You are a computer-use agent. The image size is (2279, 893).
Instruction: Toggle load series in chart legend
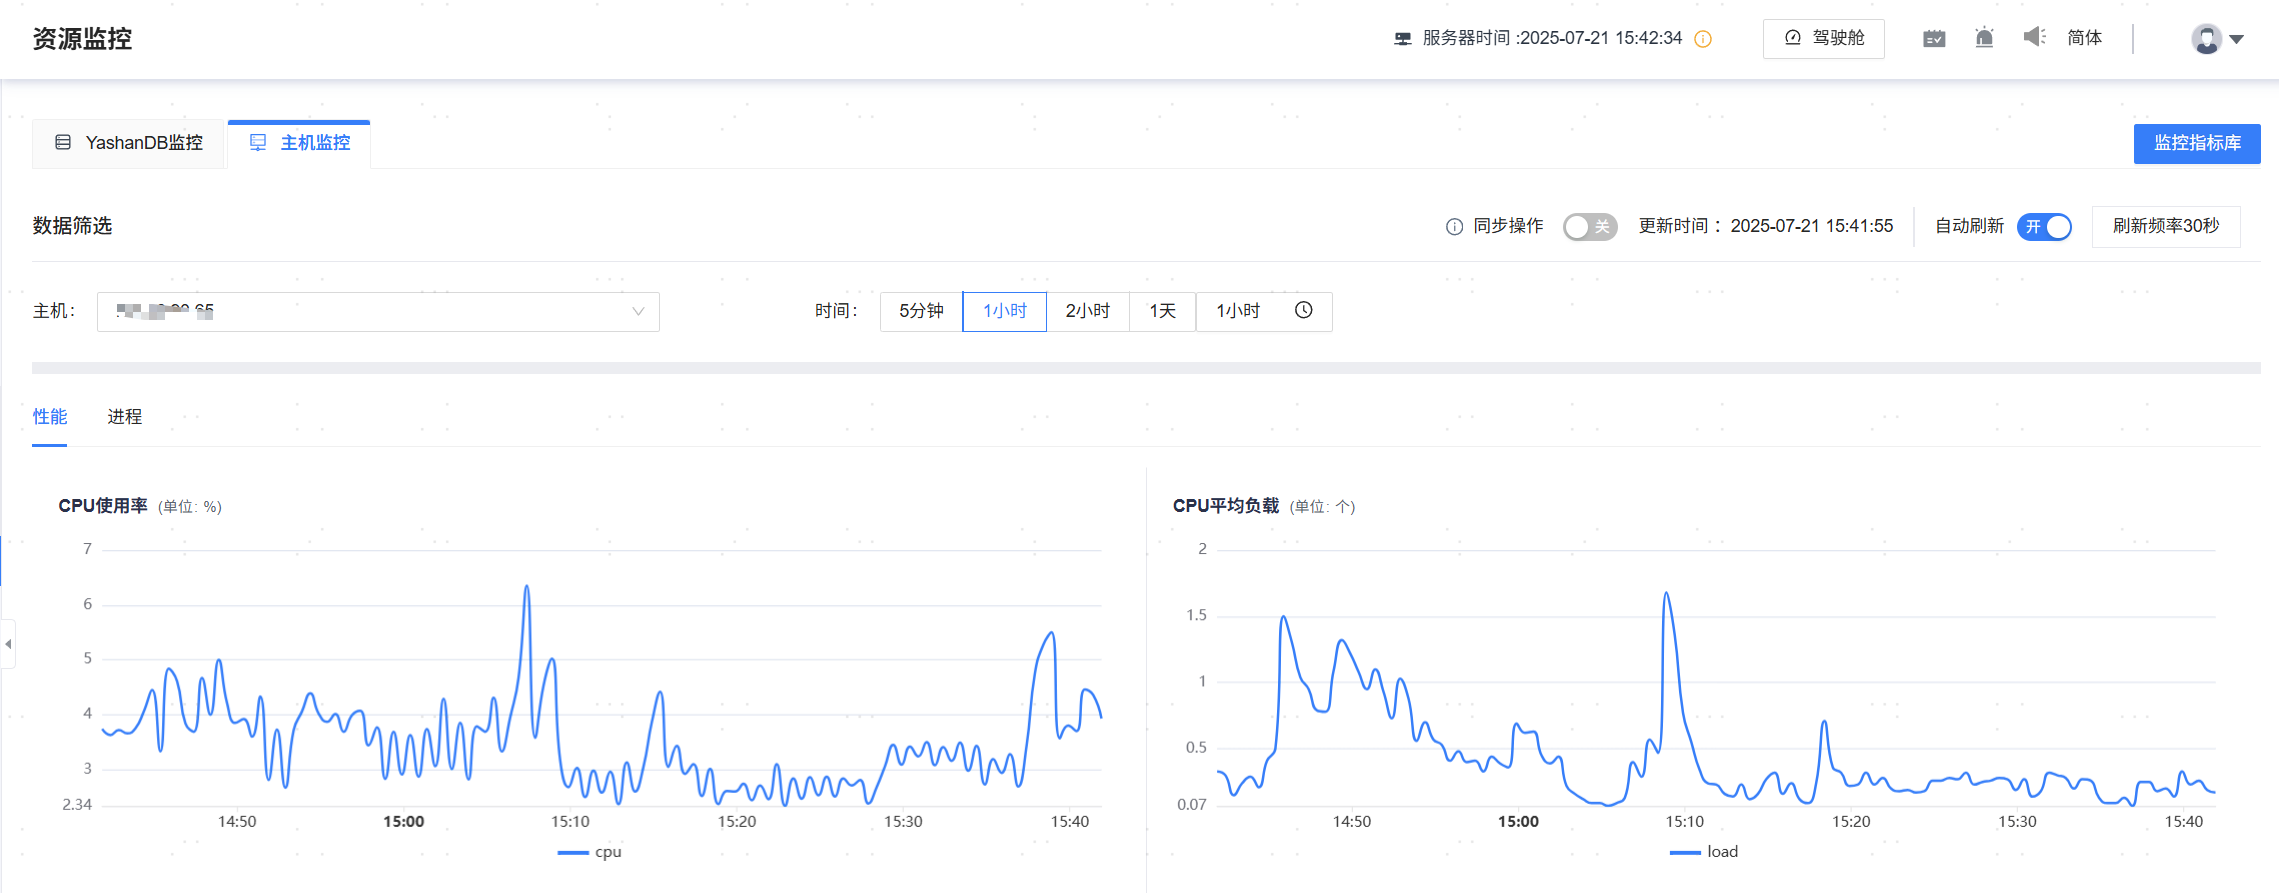pos(1704,852)
